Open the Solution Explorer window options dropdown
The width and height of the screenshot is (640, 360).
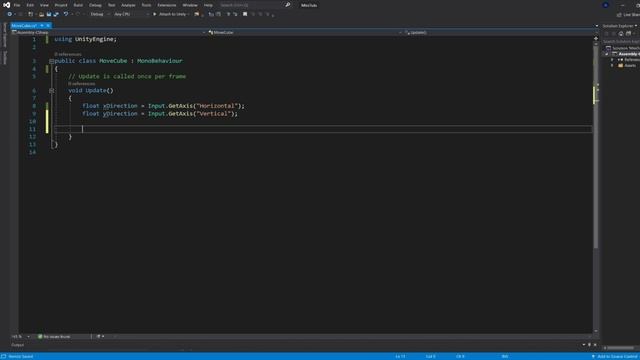point(636,26)
